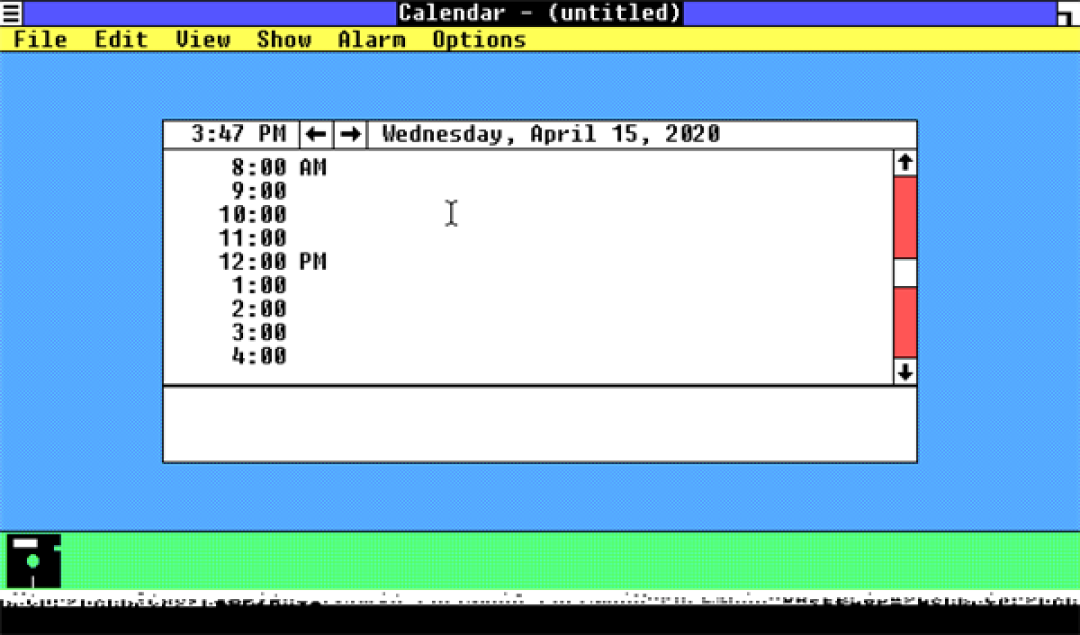Click the scroll up arrow of appointment list
This screenshot has width=1080, height=635.
(905, 163)
